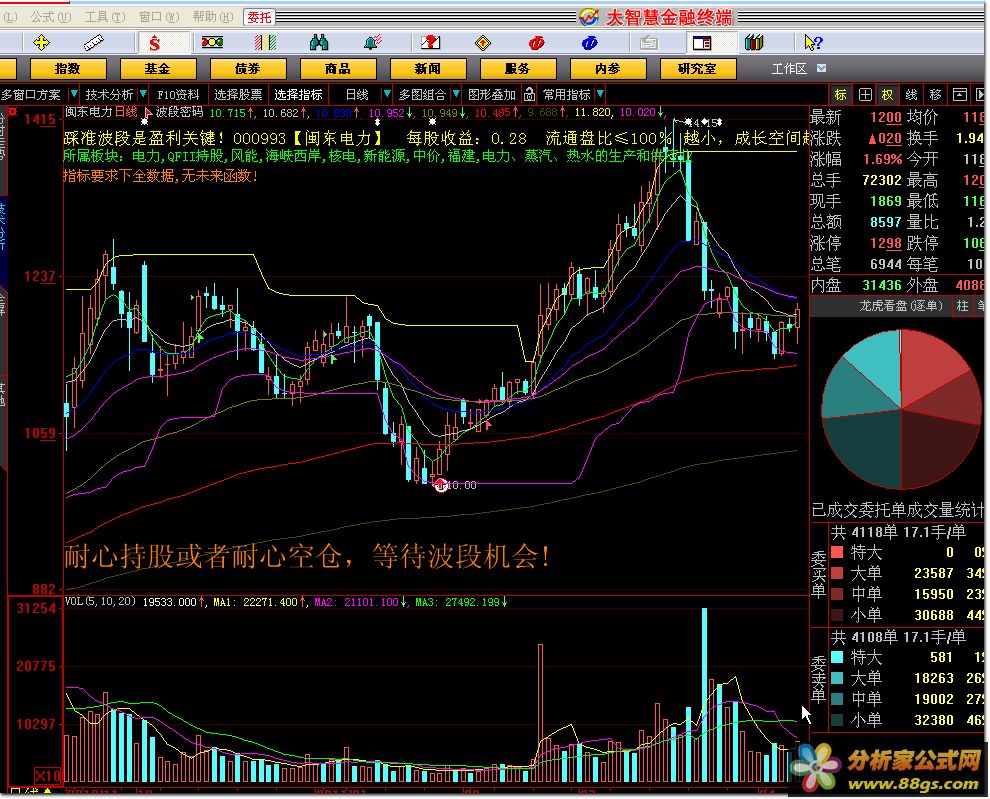Click the 委托 order button
Screen dimensions: 990x799
tap(259, 17)
